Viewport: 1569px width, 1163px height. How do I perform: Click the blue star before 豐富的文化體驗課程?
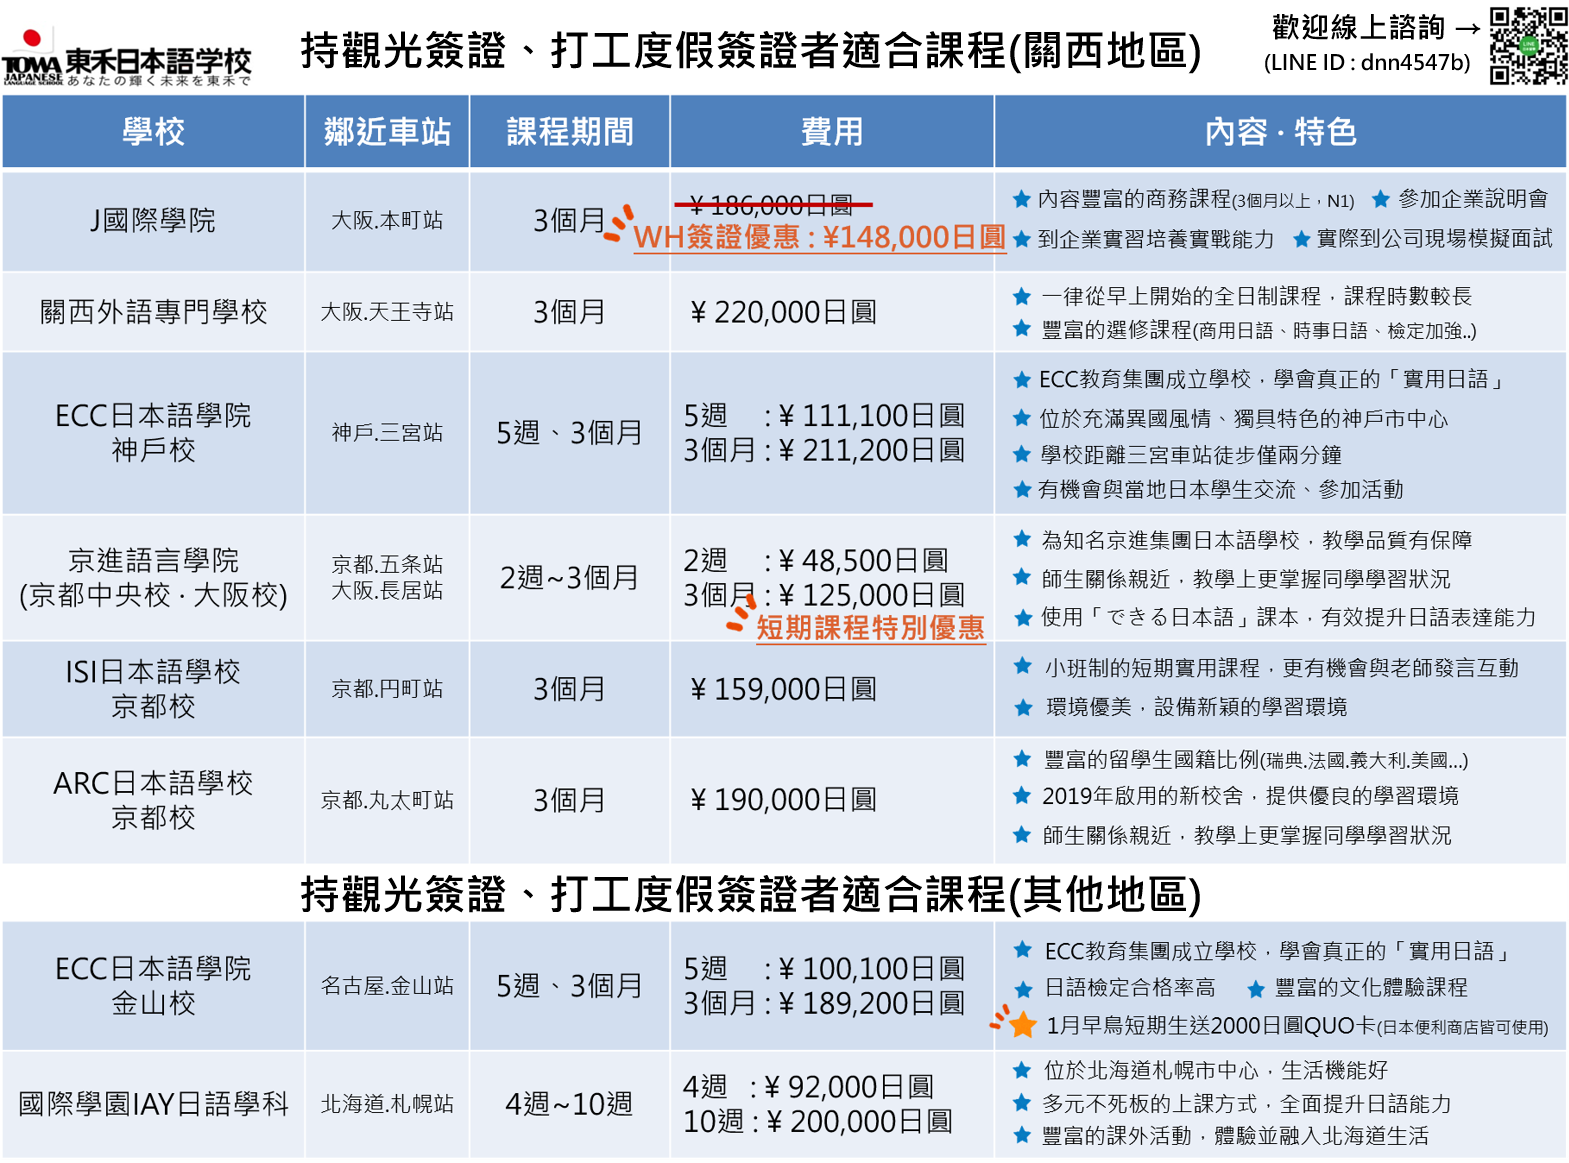tap(1256, 989)
